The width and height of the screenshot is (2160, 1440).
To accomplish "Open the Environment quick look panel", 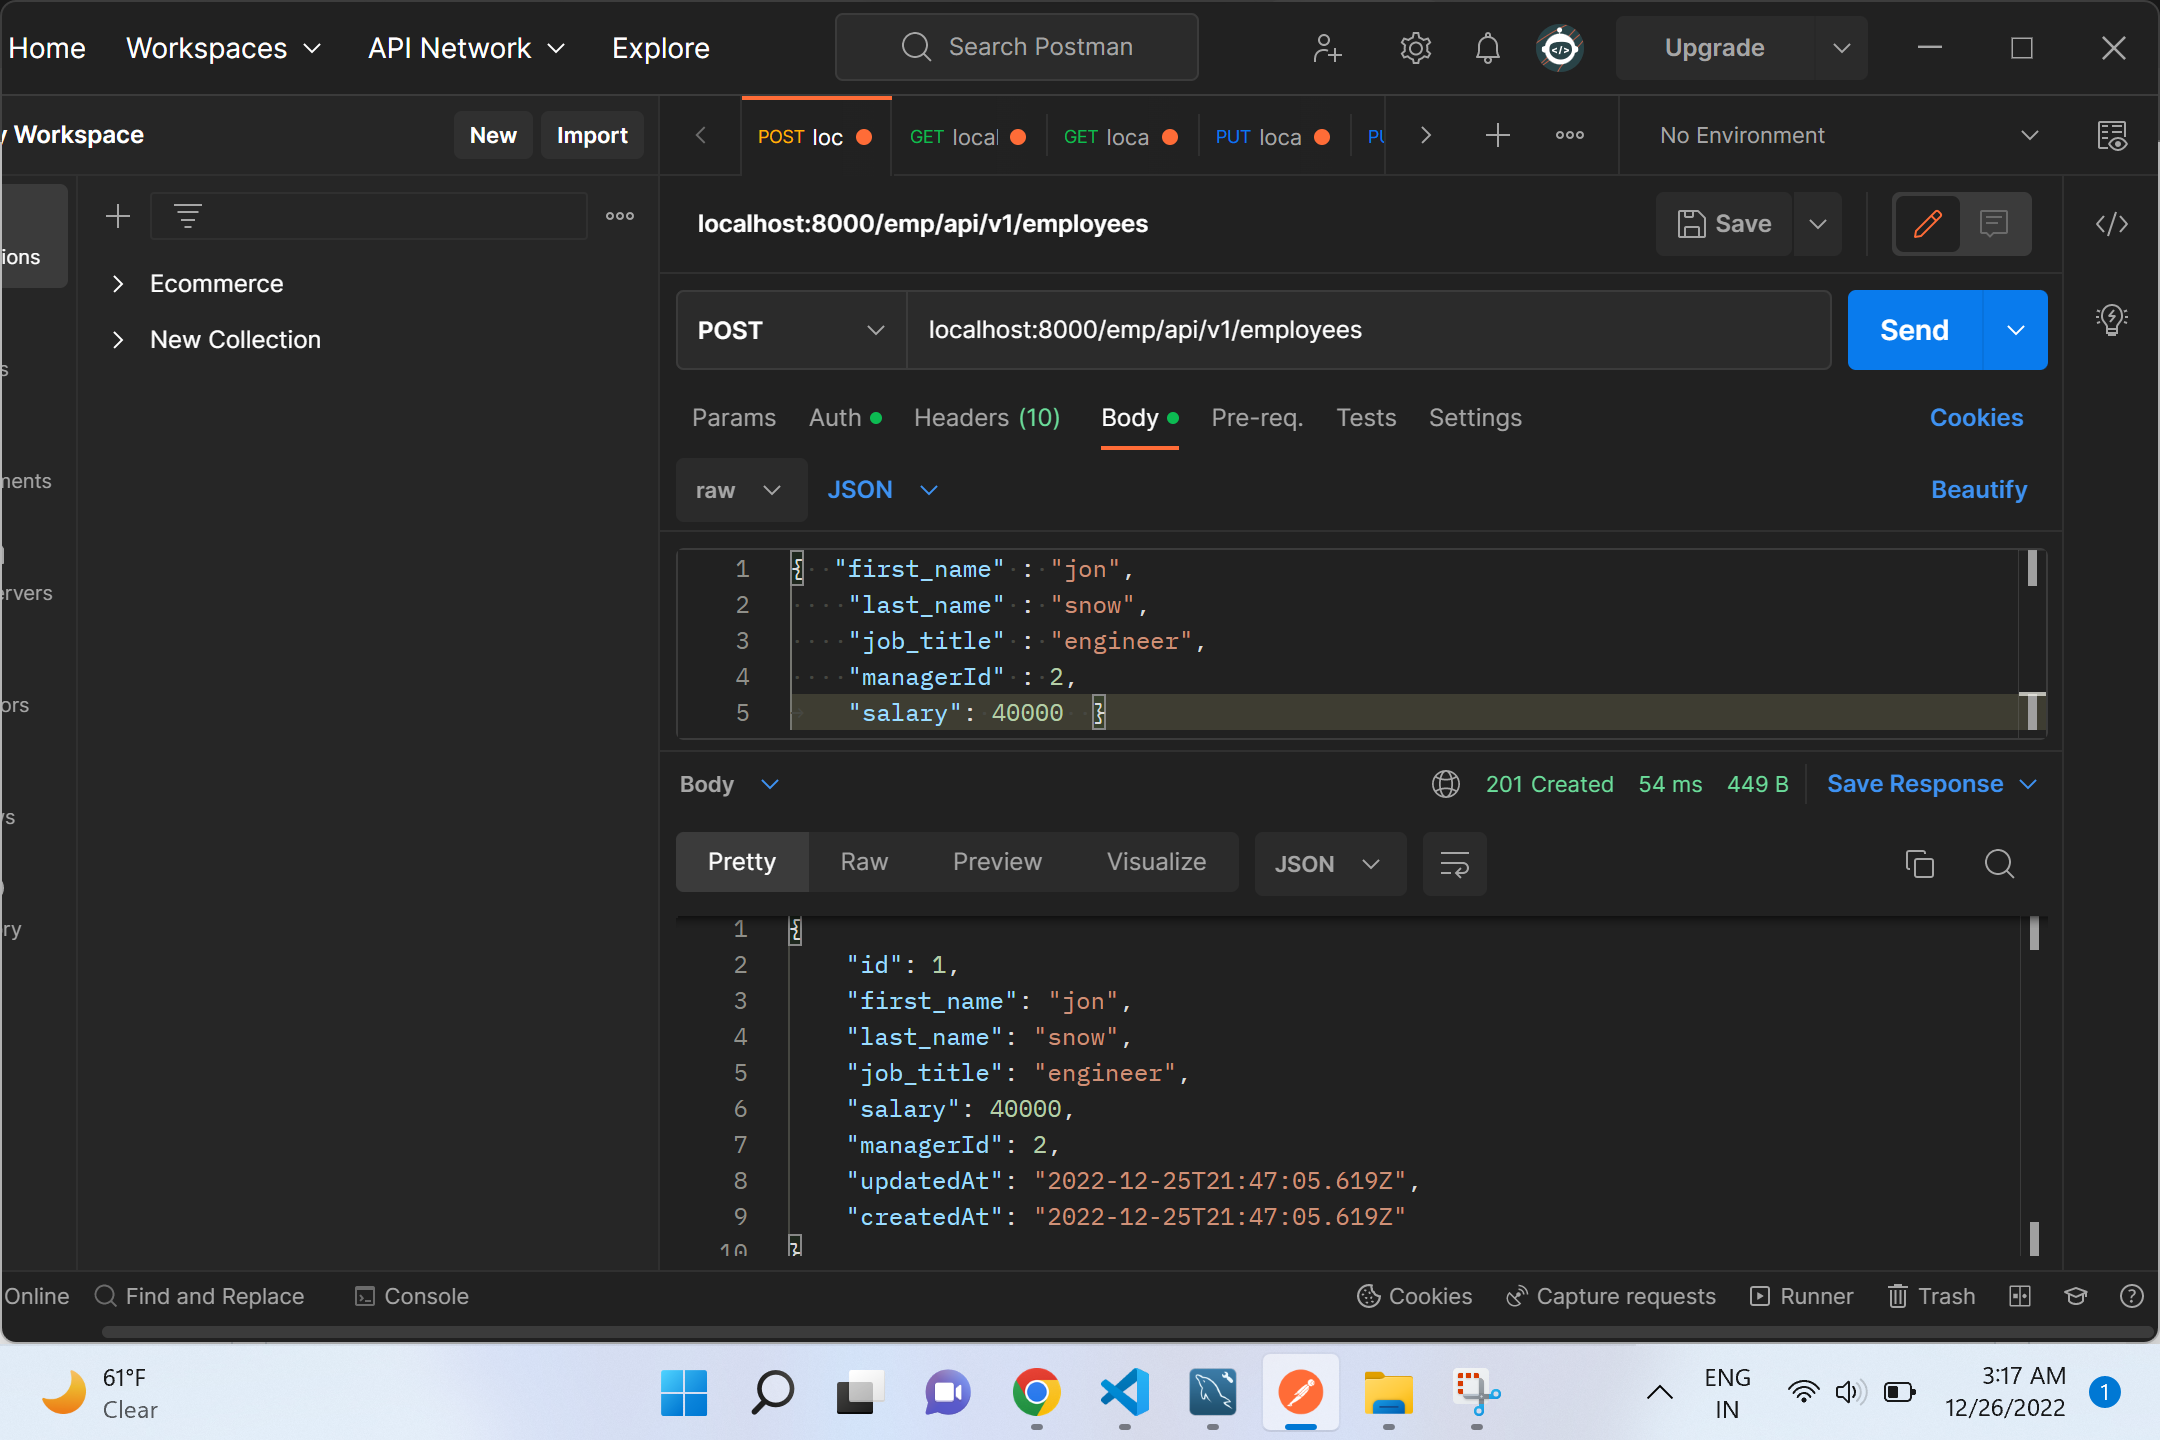I will tap(2113, 136).
